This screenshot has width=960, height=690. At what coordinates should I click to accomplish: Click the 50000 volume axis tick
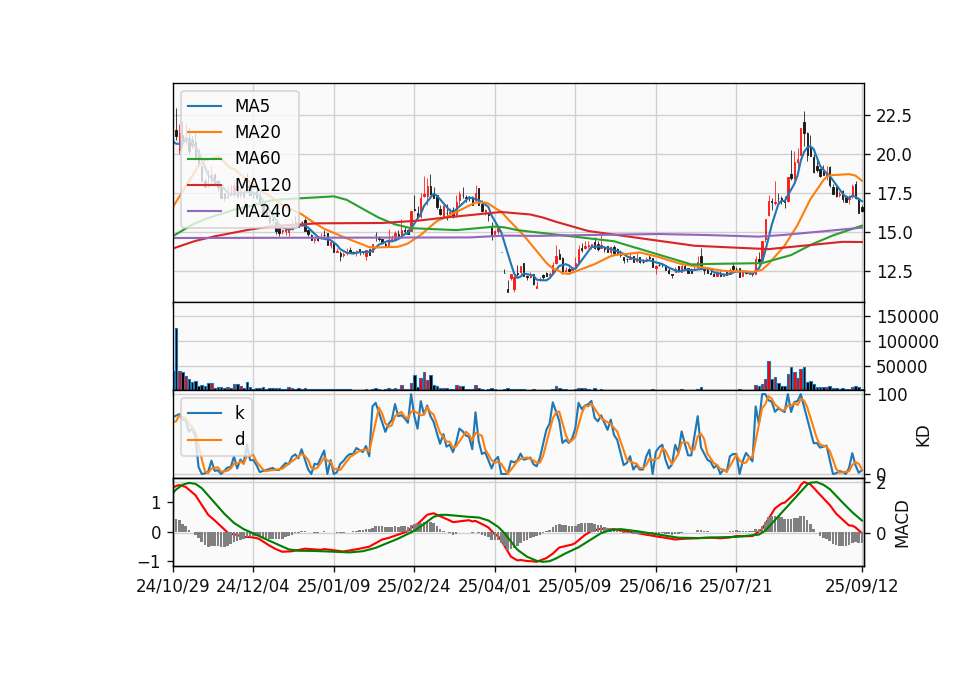(902, 367)
